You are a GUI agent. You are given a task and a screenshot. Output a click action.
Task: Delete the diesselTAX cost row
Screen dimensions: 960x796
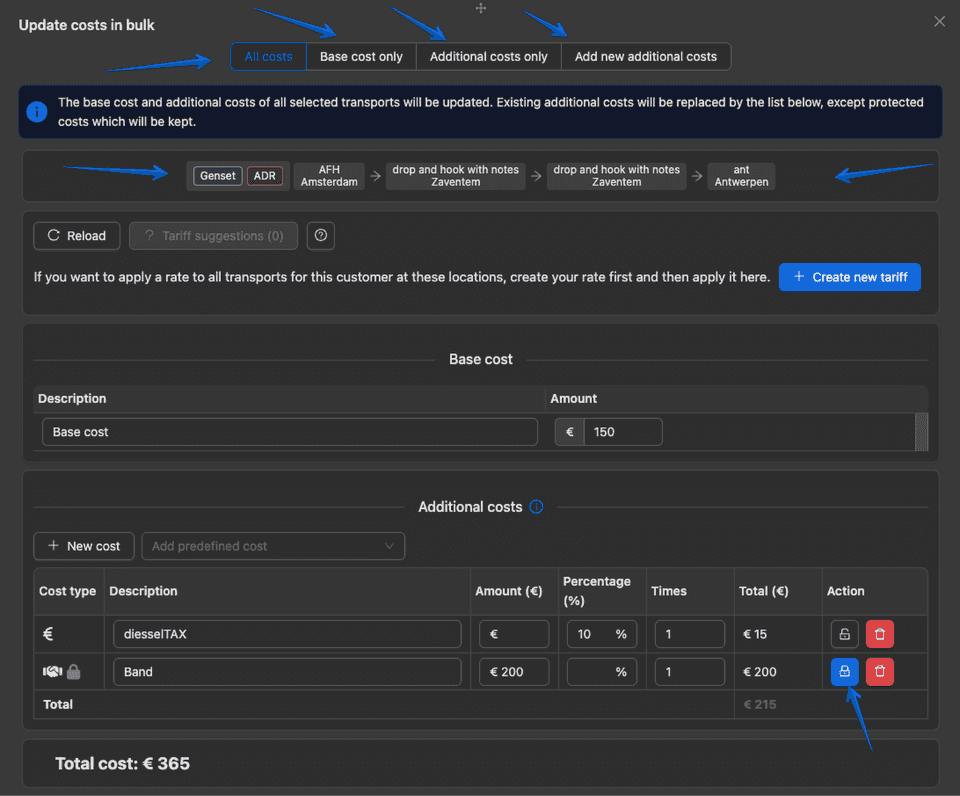click(880, 634)
